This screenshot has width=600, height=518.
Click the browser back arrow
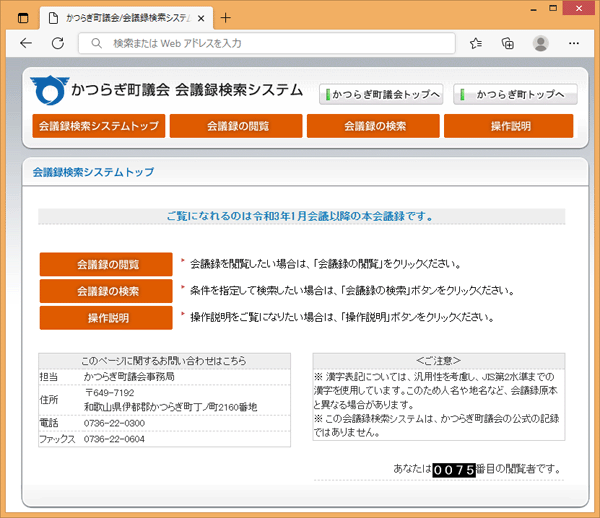tap(26, 44)
